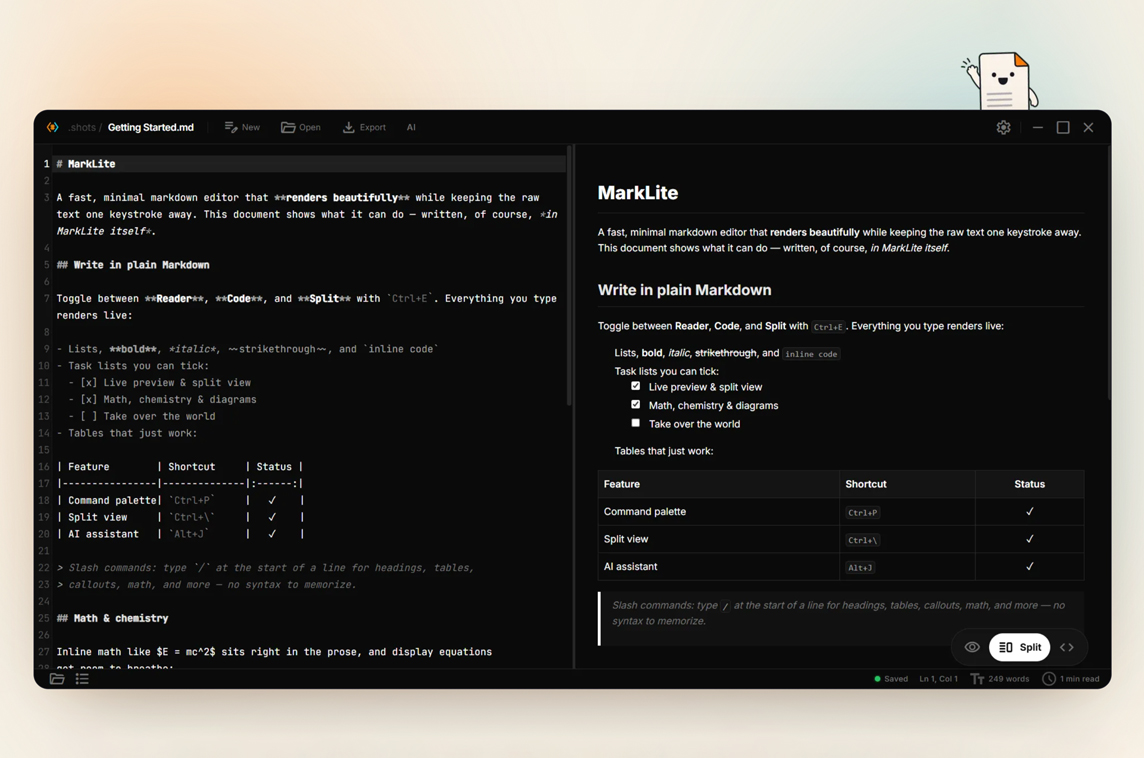Viewport: 1144px width, 758px height.
Task: Minimize the MarkLite window
Action: (x=1037, y=127)
